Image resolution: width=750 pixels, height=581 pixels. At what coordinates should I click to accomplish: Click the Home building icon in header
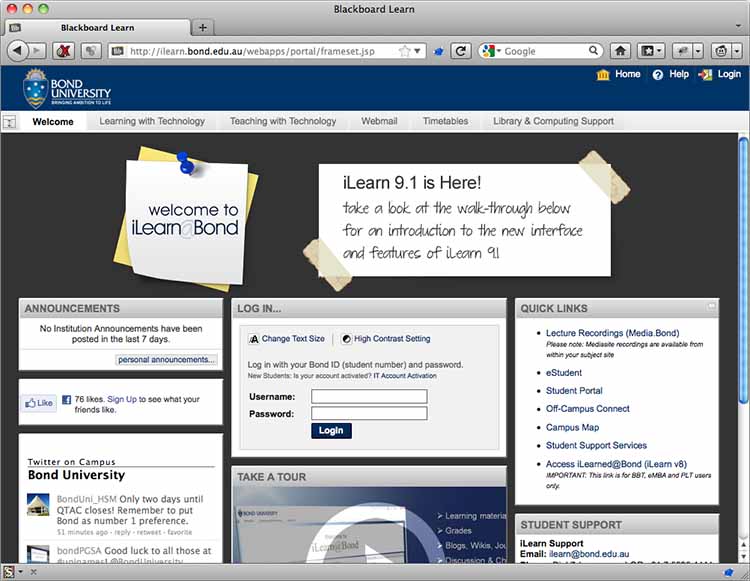[603, 75]
